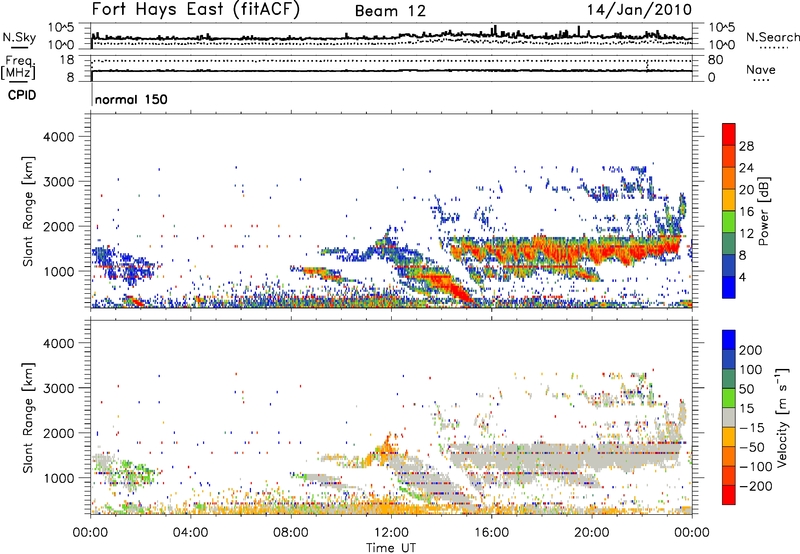Select the 20:00 time axis label
800x554 pixels.
pyautogui.click(x=592, y=533)
